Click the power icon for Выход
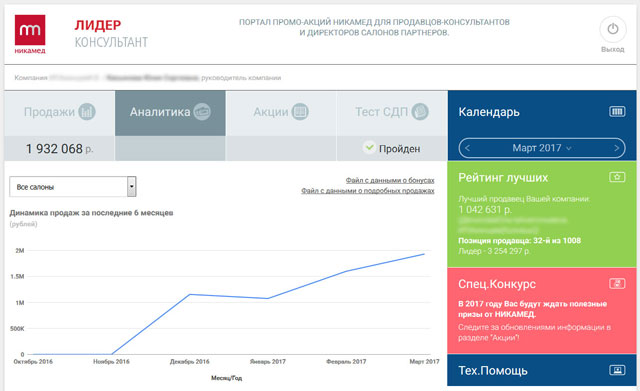The width and height of the screenshot is (640, 391). pos(613,29)
